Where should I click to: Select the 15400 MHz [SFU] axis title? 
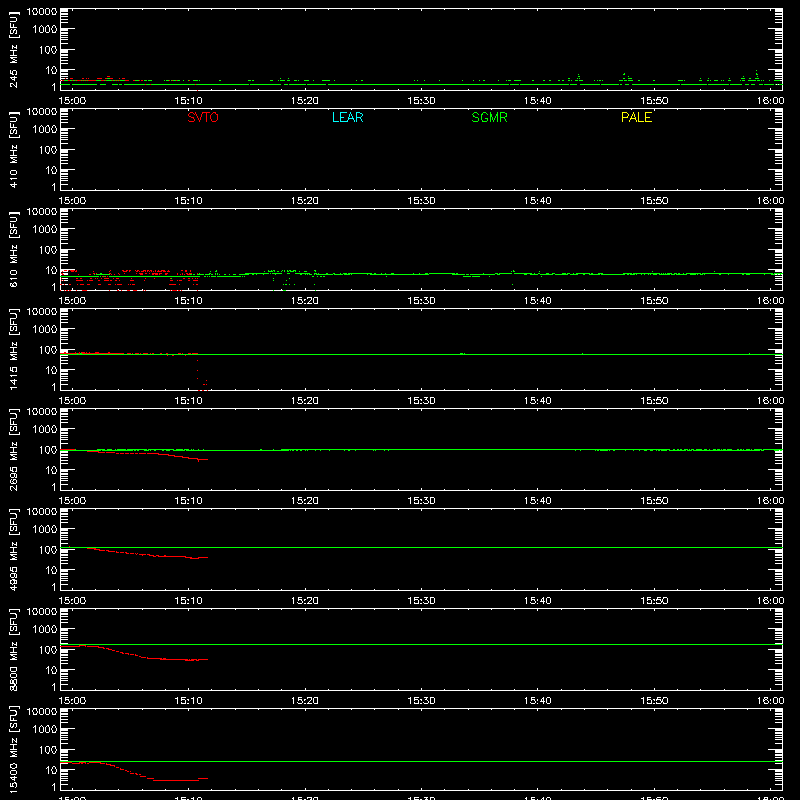coord(13,749)
